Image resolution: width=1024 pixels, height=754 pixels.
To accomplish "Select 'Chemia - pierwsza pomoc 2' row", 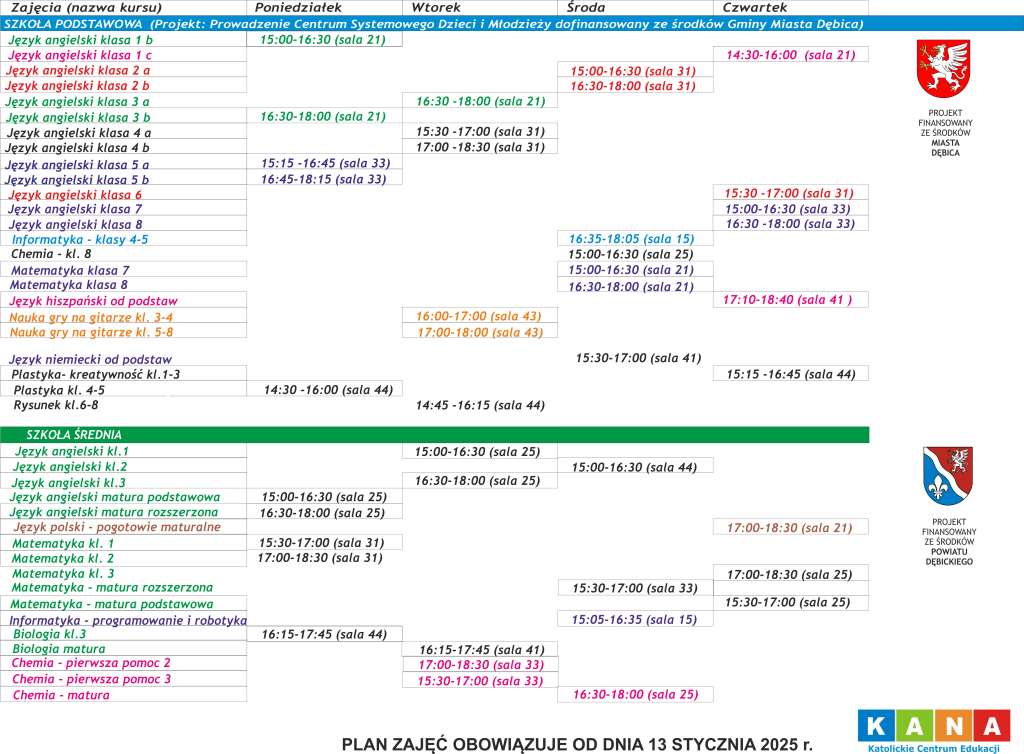I will [x=91, y=663].
